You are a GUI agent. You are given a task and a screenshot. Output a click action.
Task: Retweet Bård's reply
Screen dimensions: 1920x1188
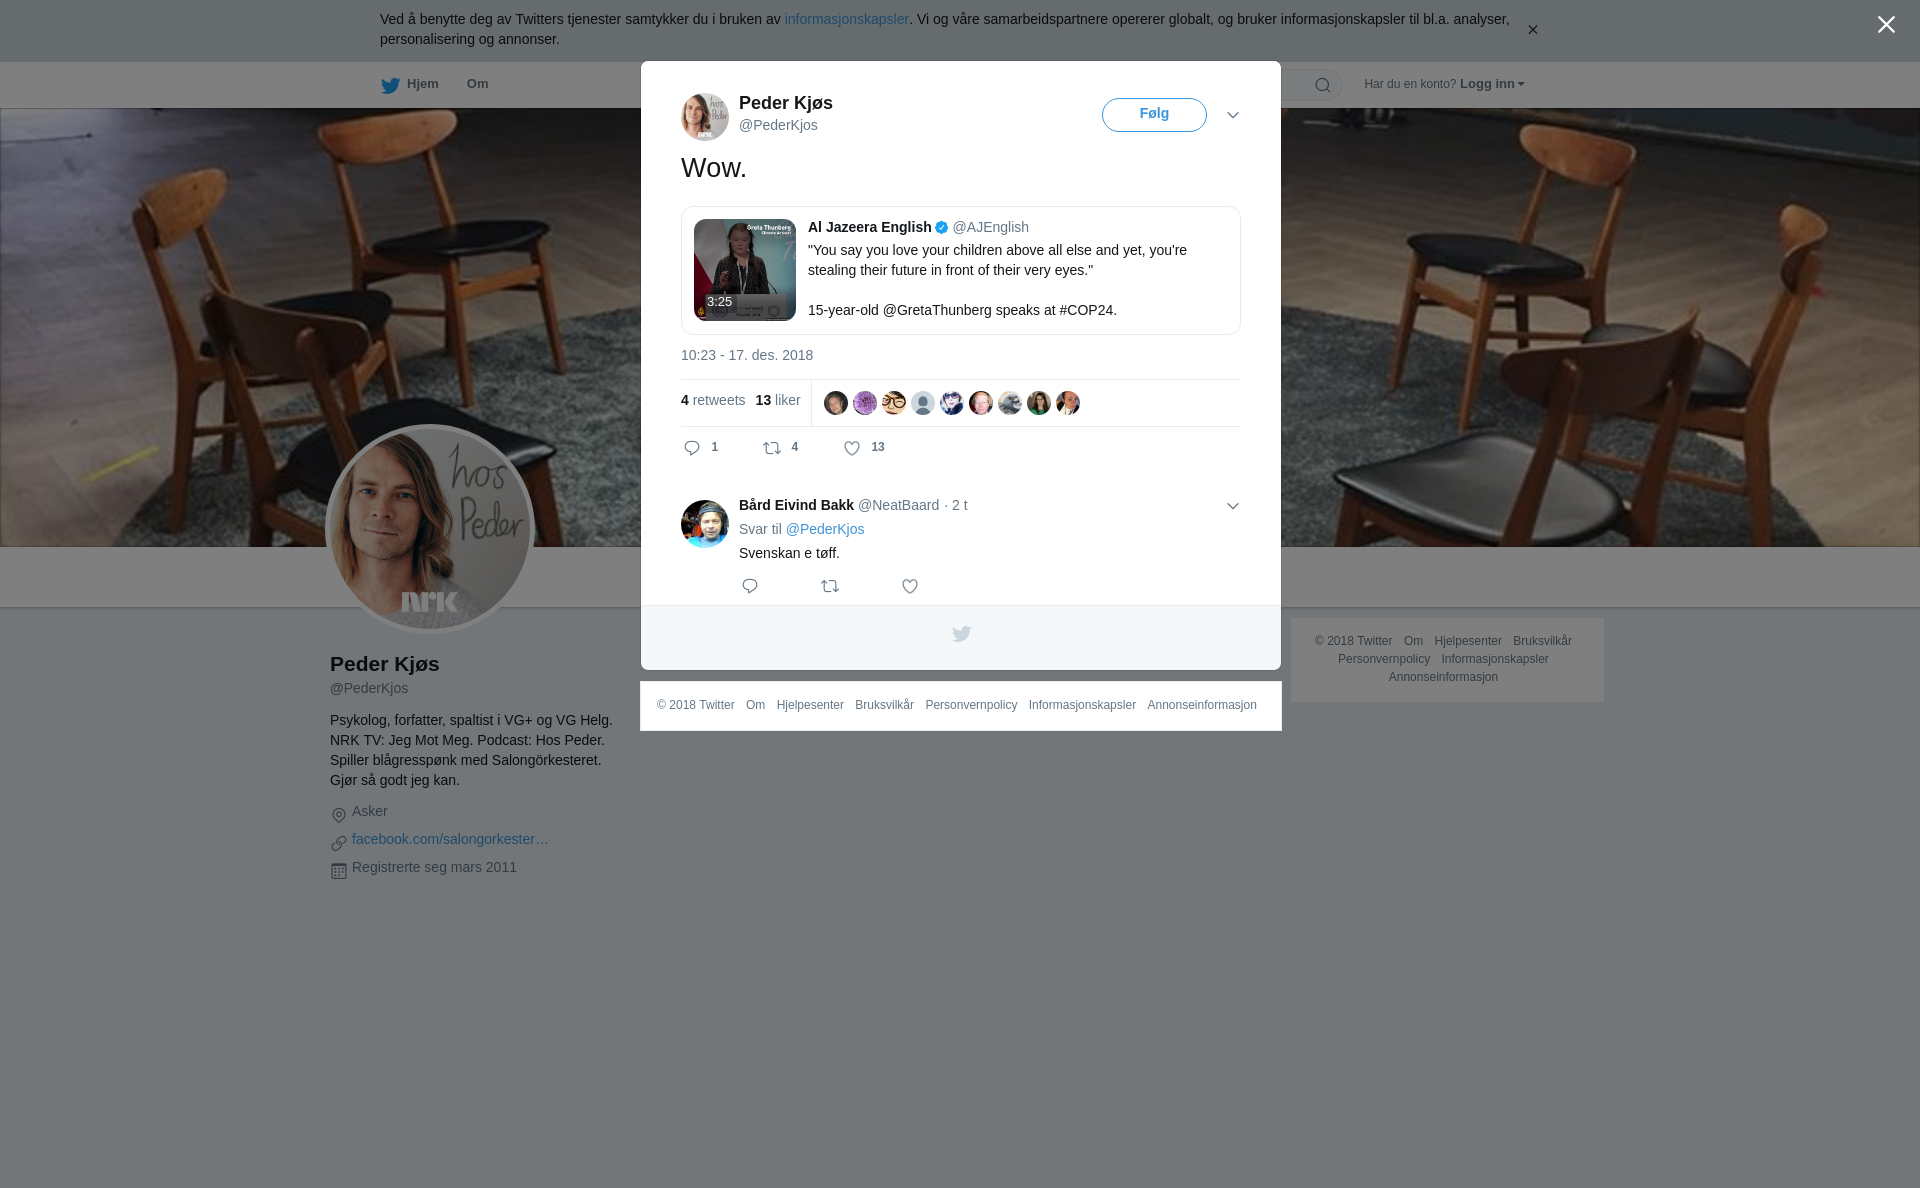pyautogui.click(x=830, y=586)
